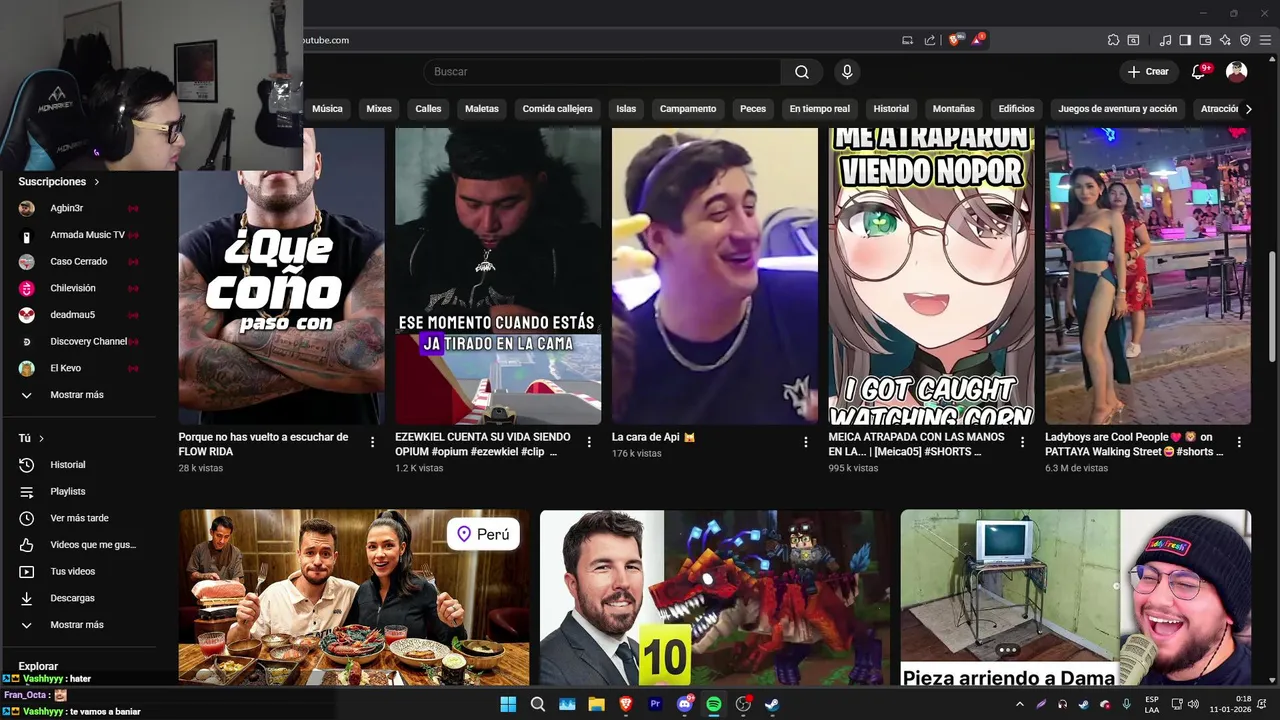Open Brave Wallet icon
This screenshot has width=1280, height=720.
1205,40
